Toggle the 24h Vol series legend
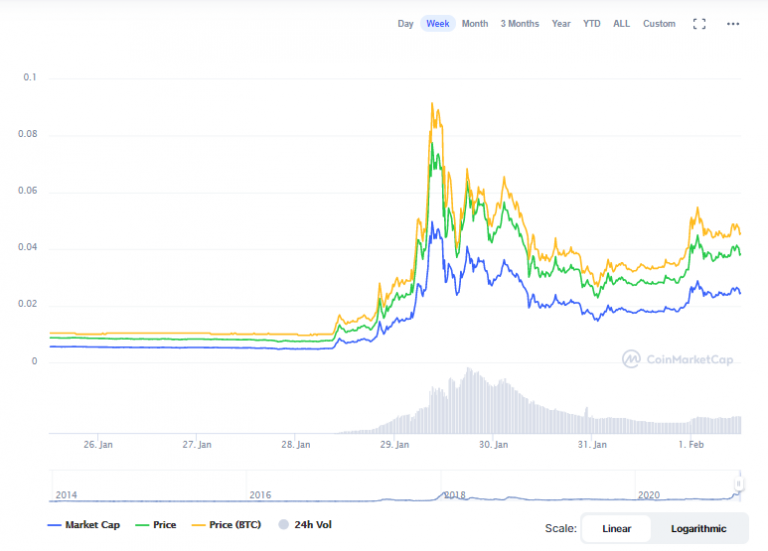Image resolution: width=768 pixels, height=551 pixels. (x=305, y=525)
